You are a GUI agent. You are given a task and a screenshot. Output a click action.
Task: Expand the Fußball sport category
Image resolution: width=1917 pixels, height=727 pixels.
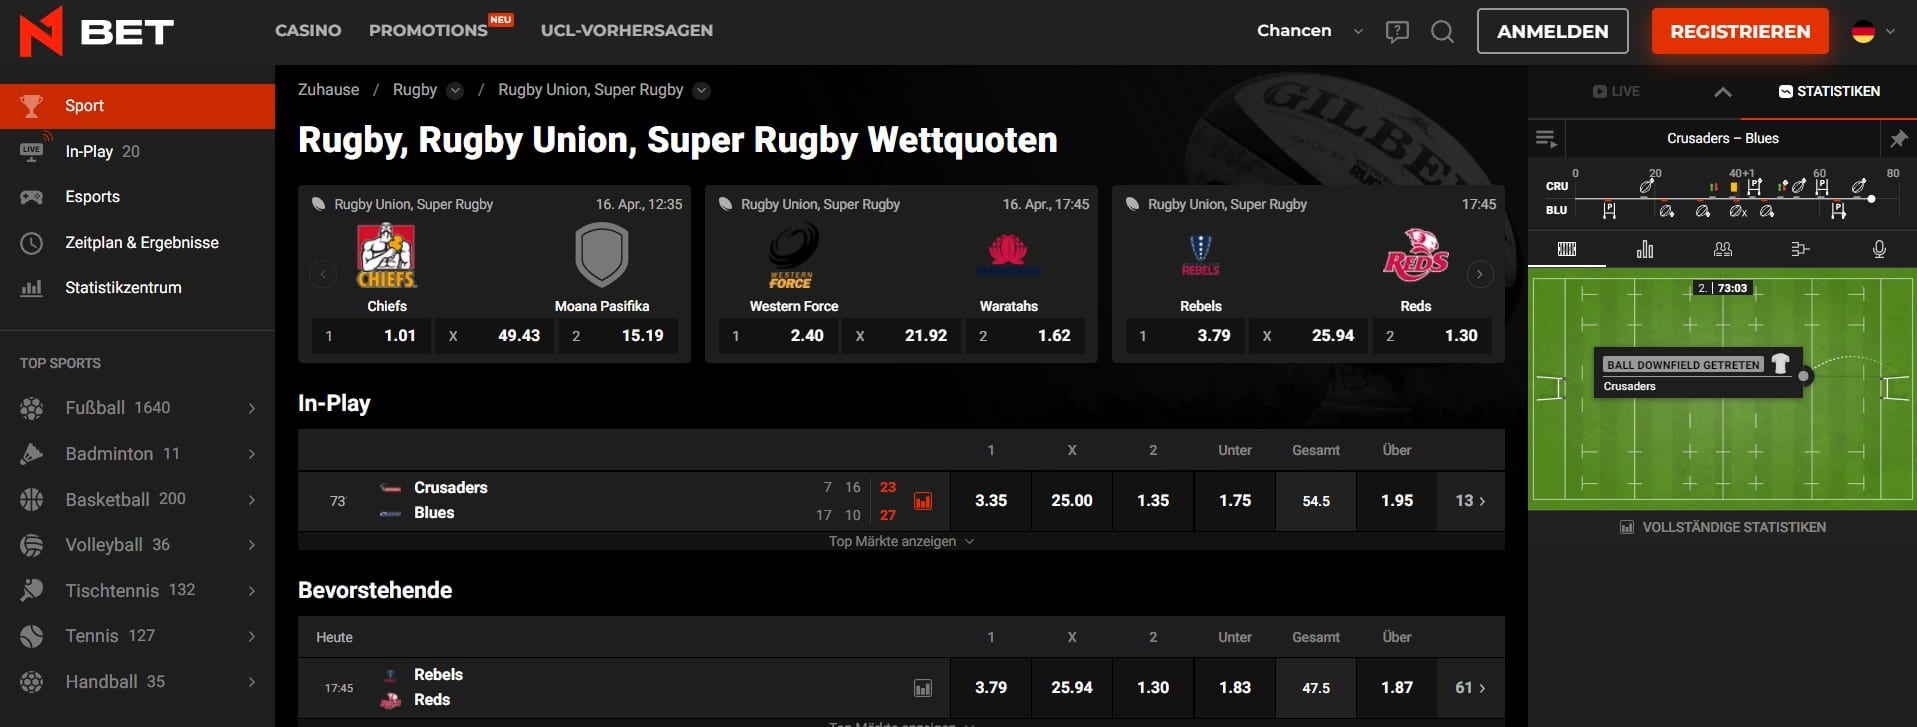point(252,408)
